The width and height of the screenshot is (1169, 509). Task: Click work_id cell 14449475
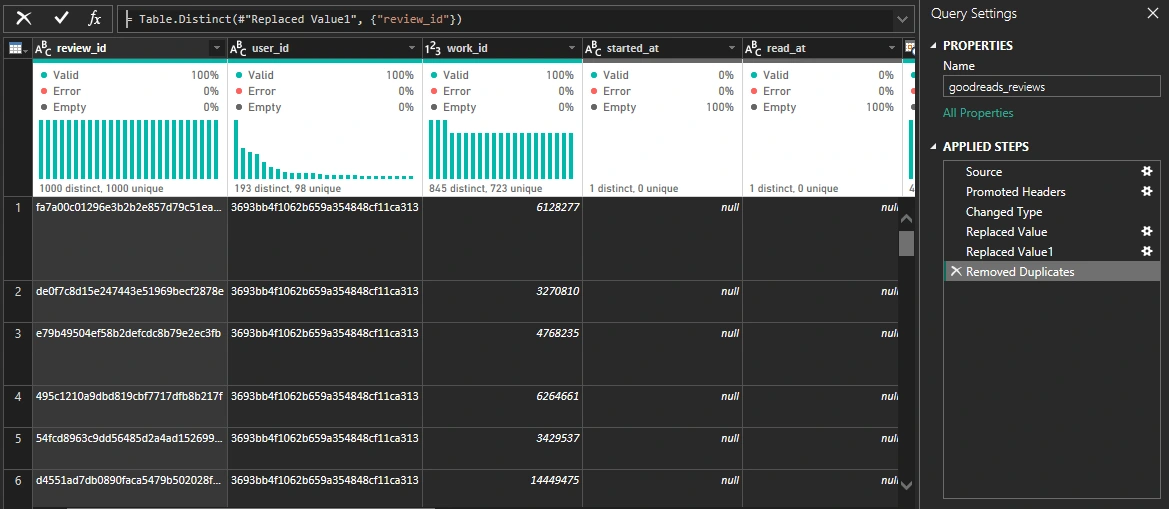click(502, 490)
